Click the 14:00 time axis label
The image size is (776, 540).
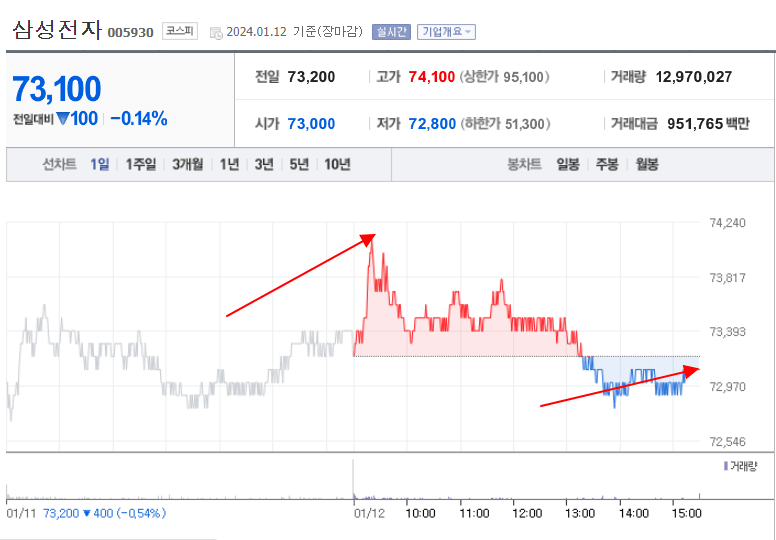point(633,513)
